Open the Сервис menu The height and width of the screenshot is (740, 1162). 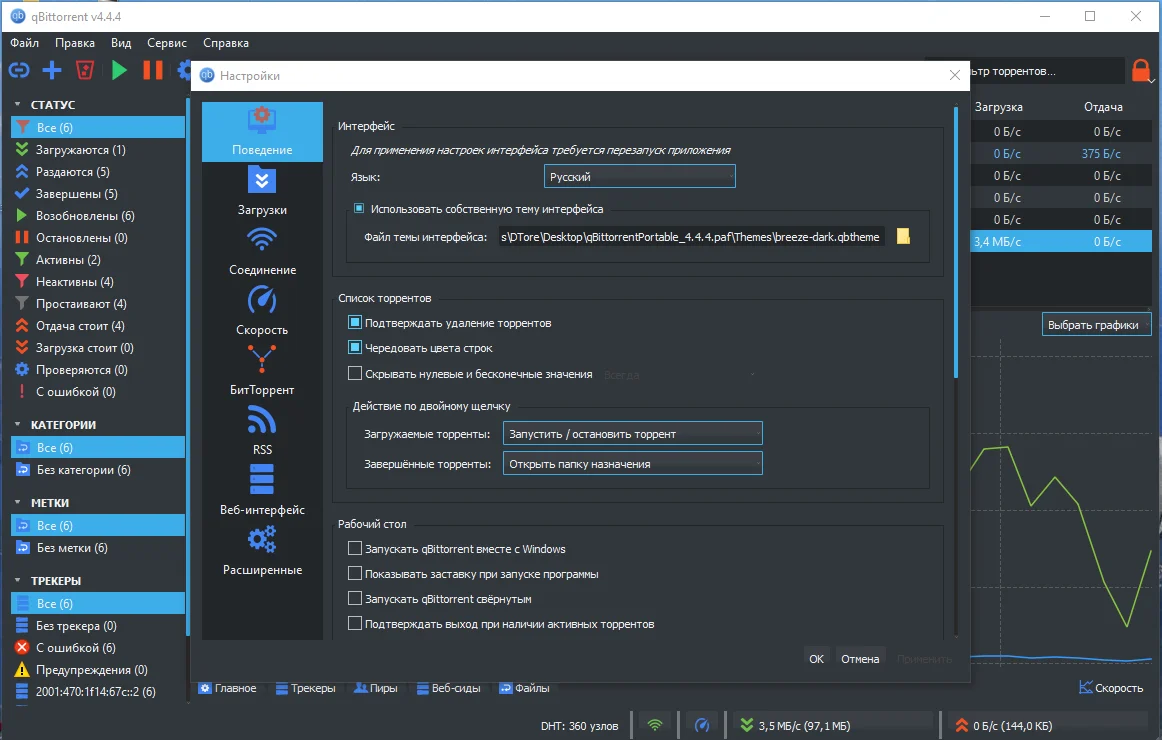point(167,43)
